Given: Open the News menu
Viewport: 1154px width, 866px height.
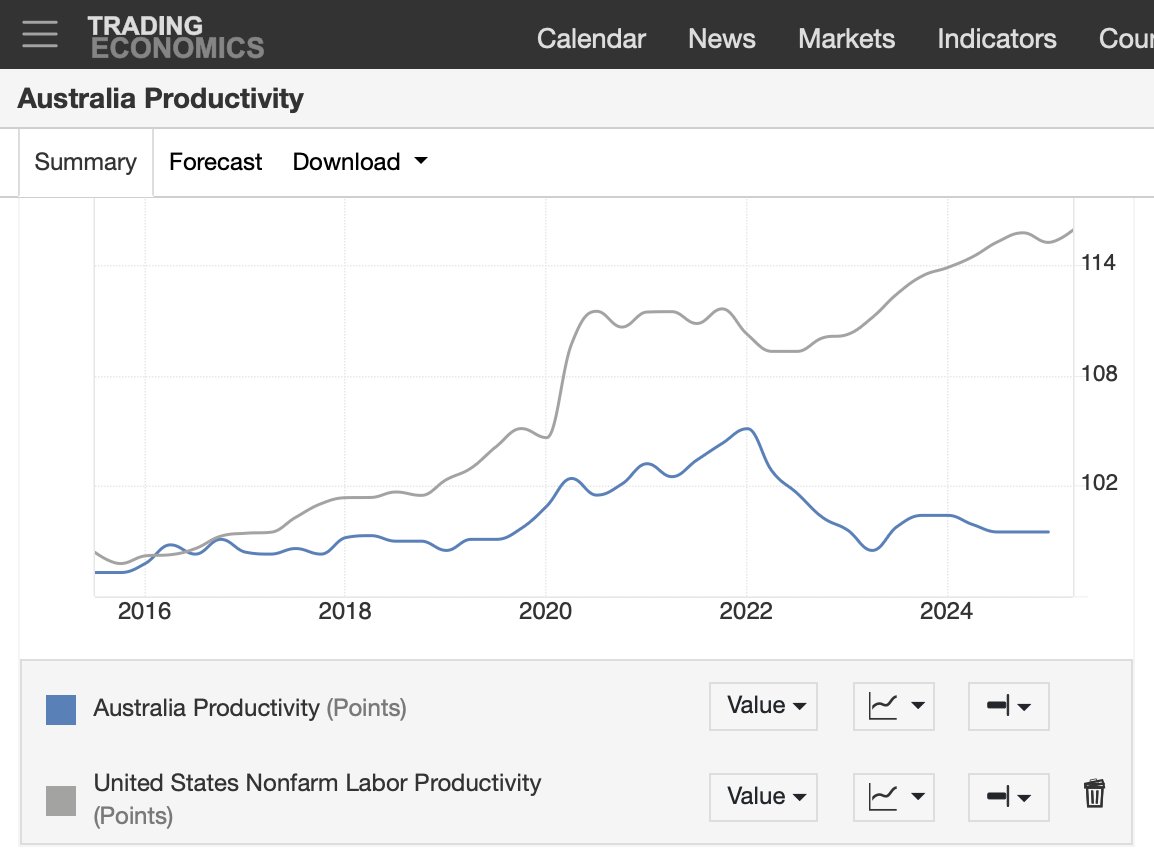Looking at the screenshot, I should [x=721, y=38].
